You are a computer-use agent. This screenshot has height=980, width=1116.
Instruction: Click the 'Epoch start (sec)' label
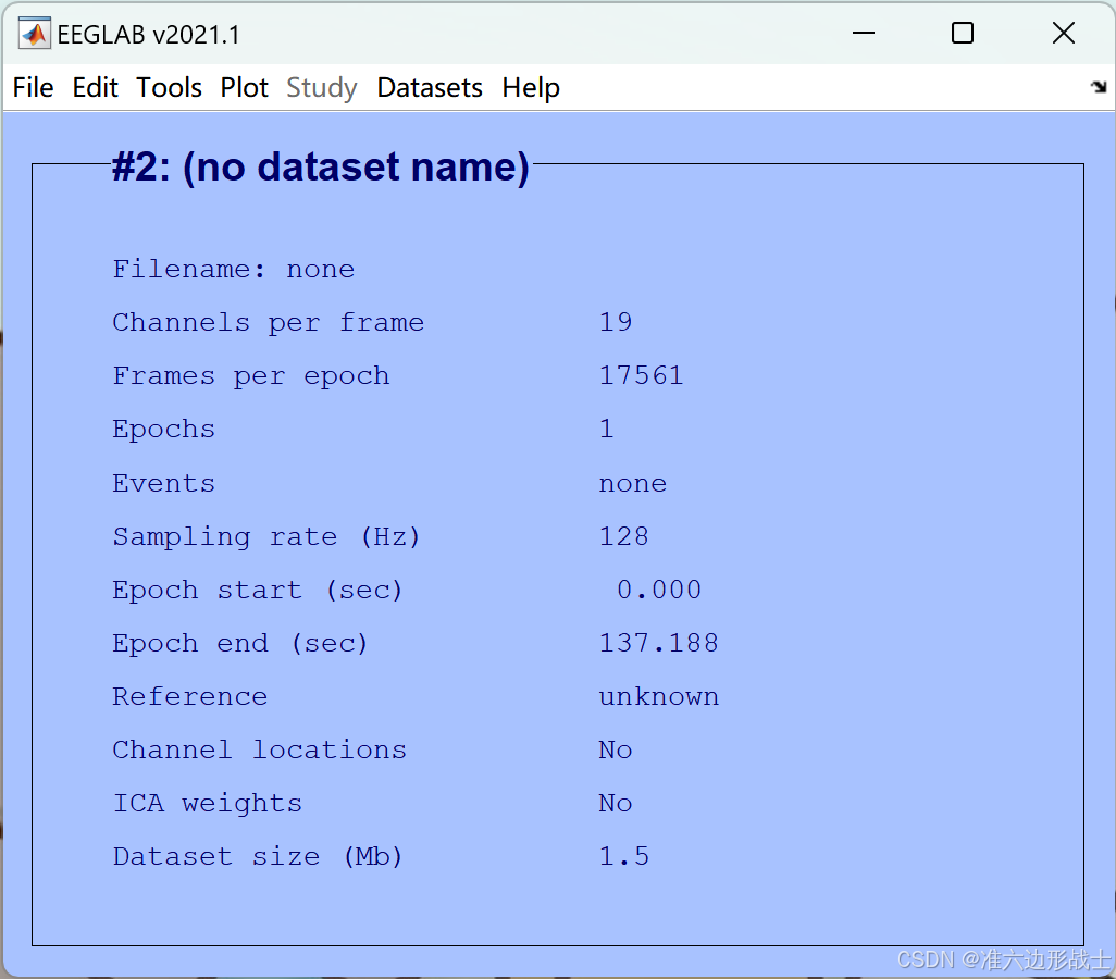click(x=258, y=591)
